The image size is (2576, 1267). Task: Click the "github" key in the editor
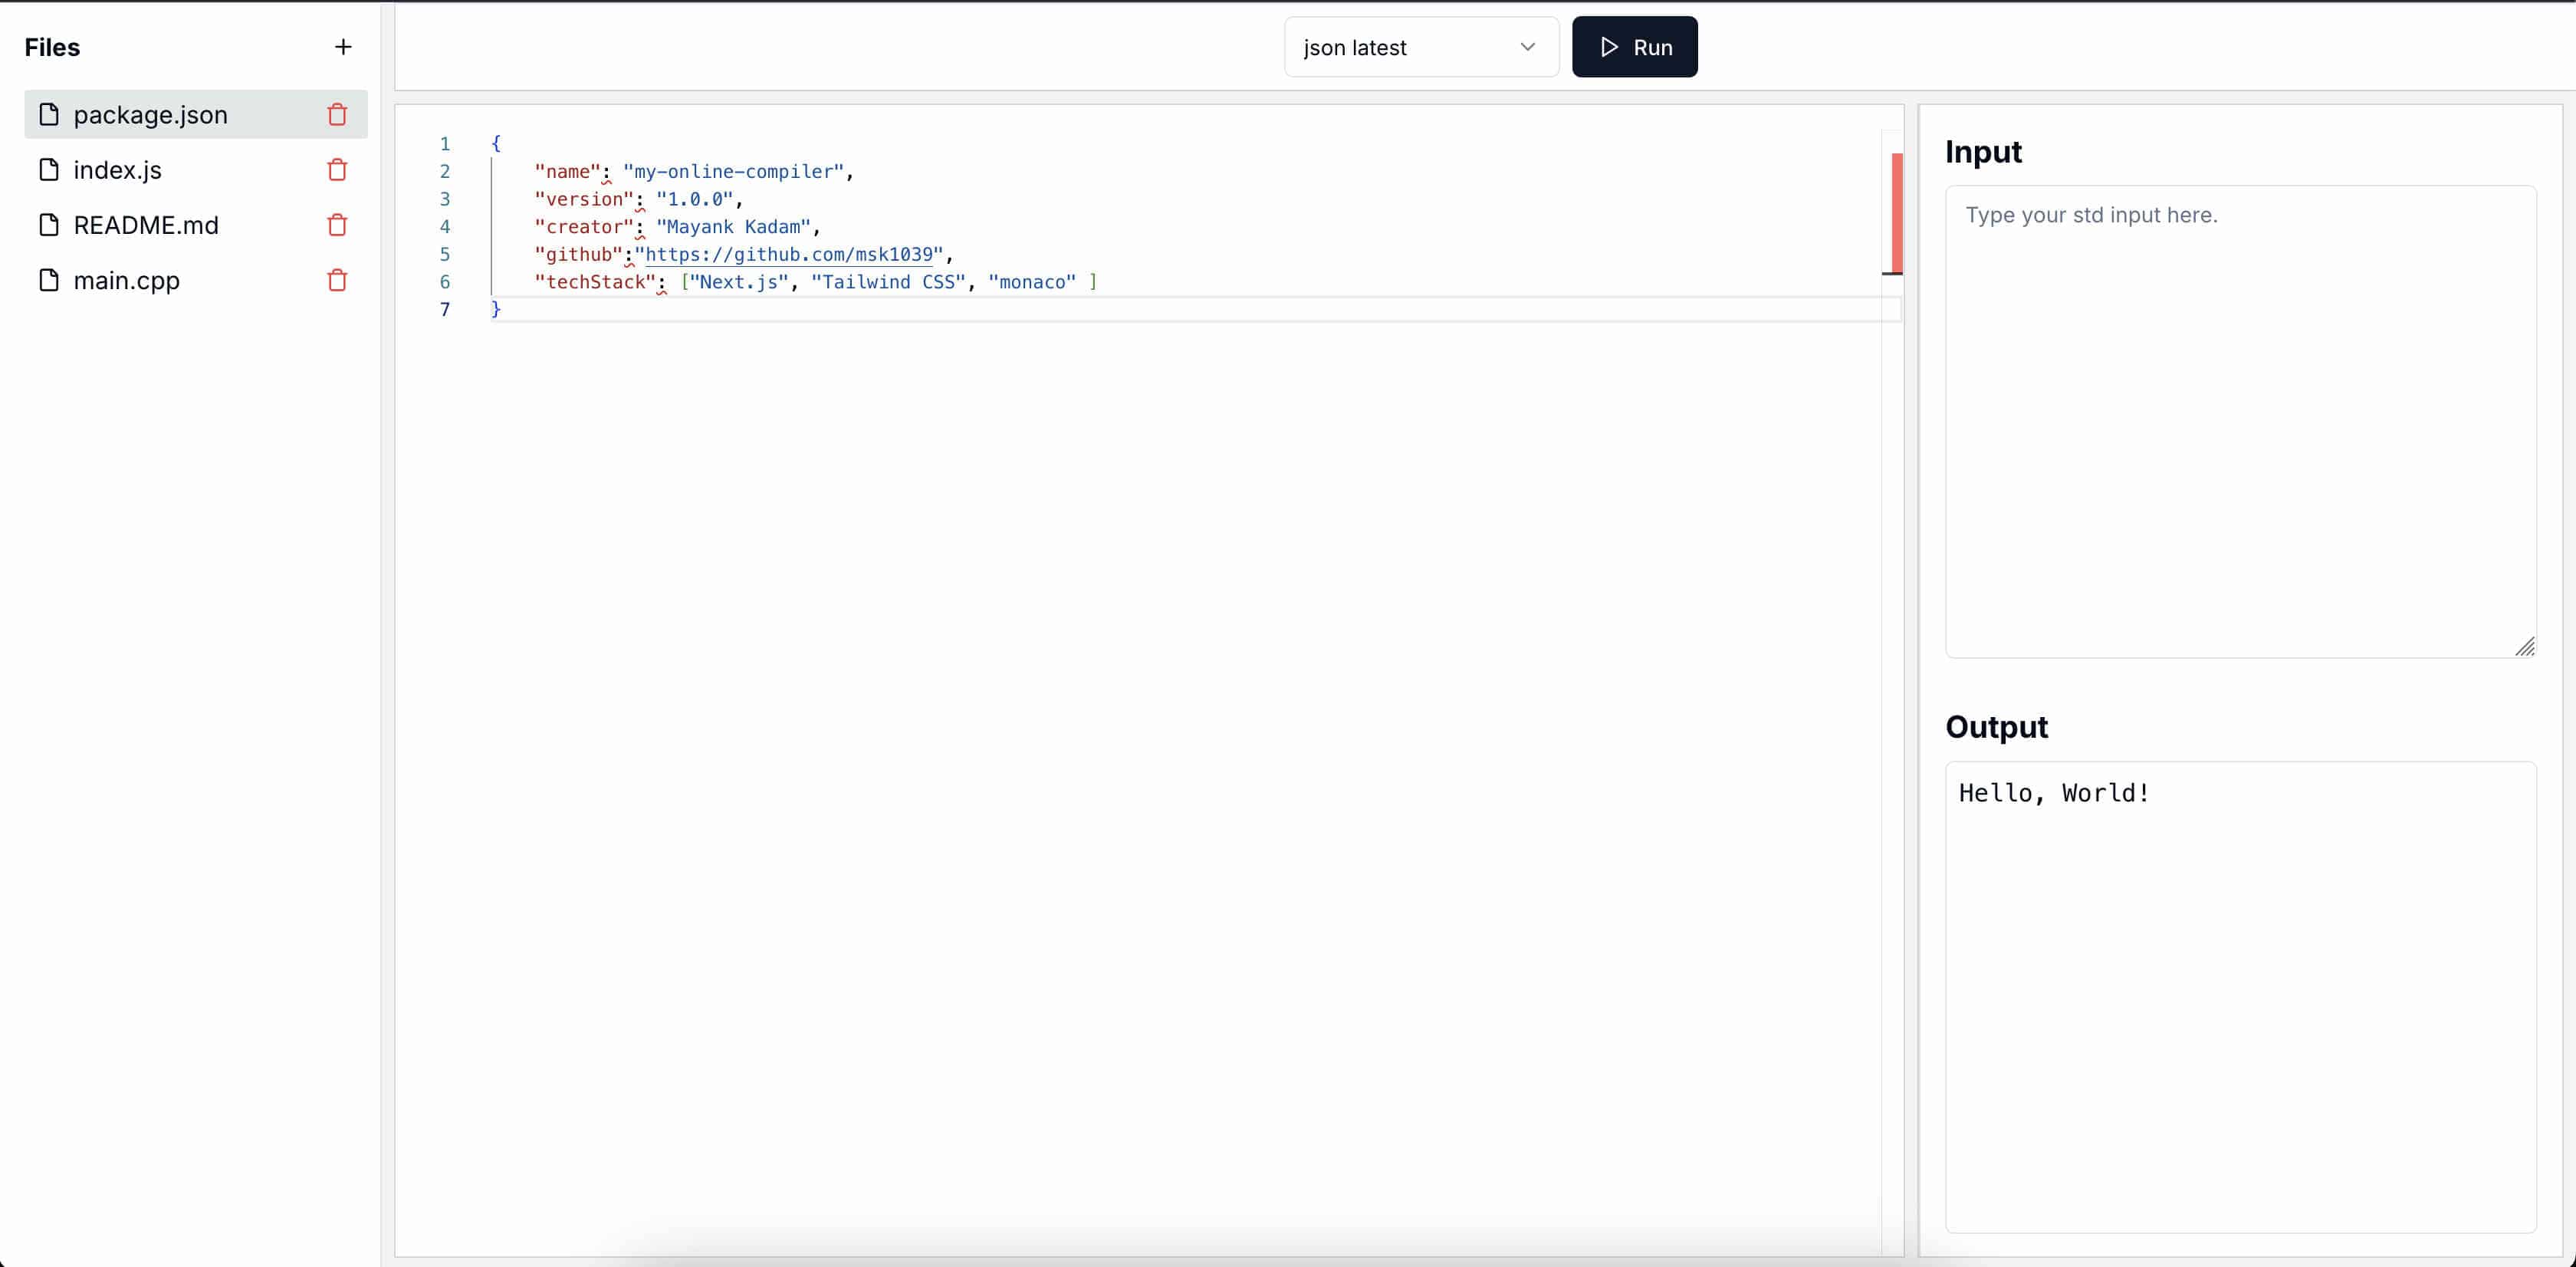pos(578,254)
